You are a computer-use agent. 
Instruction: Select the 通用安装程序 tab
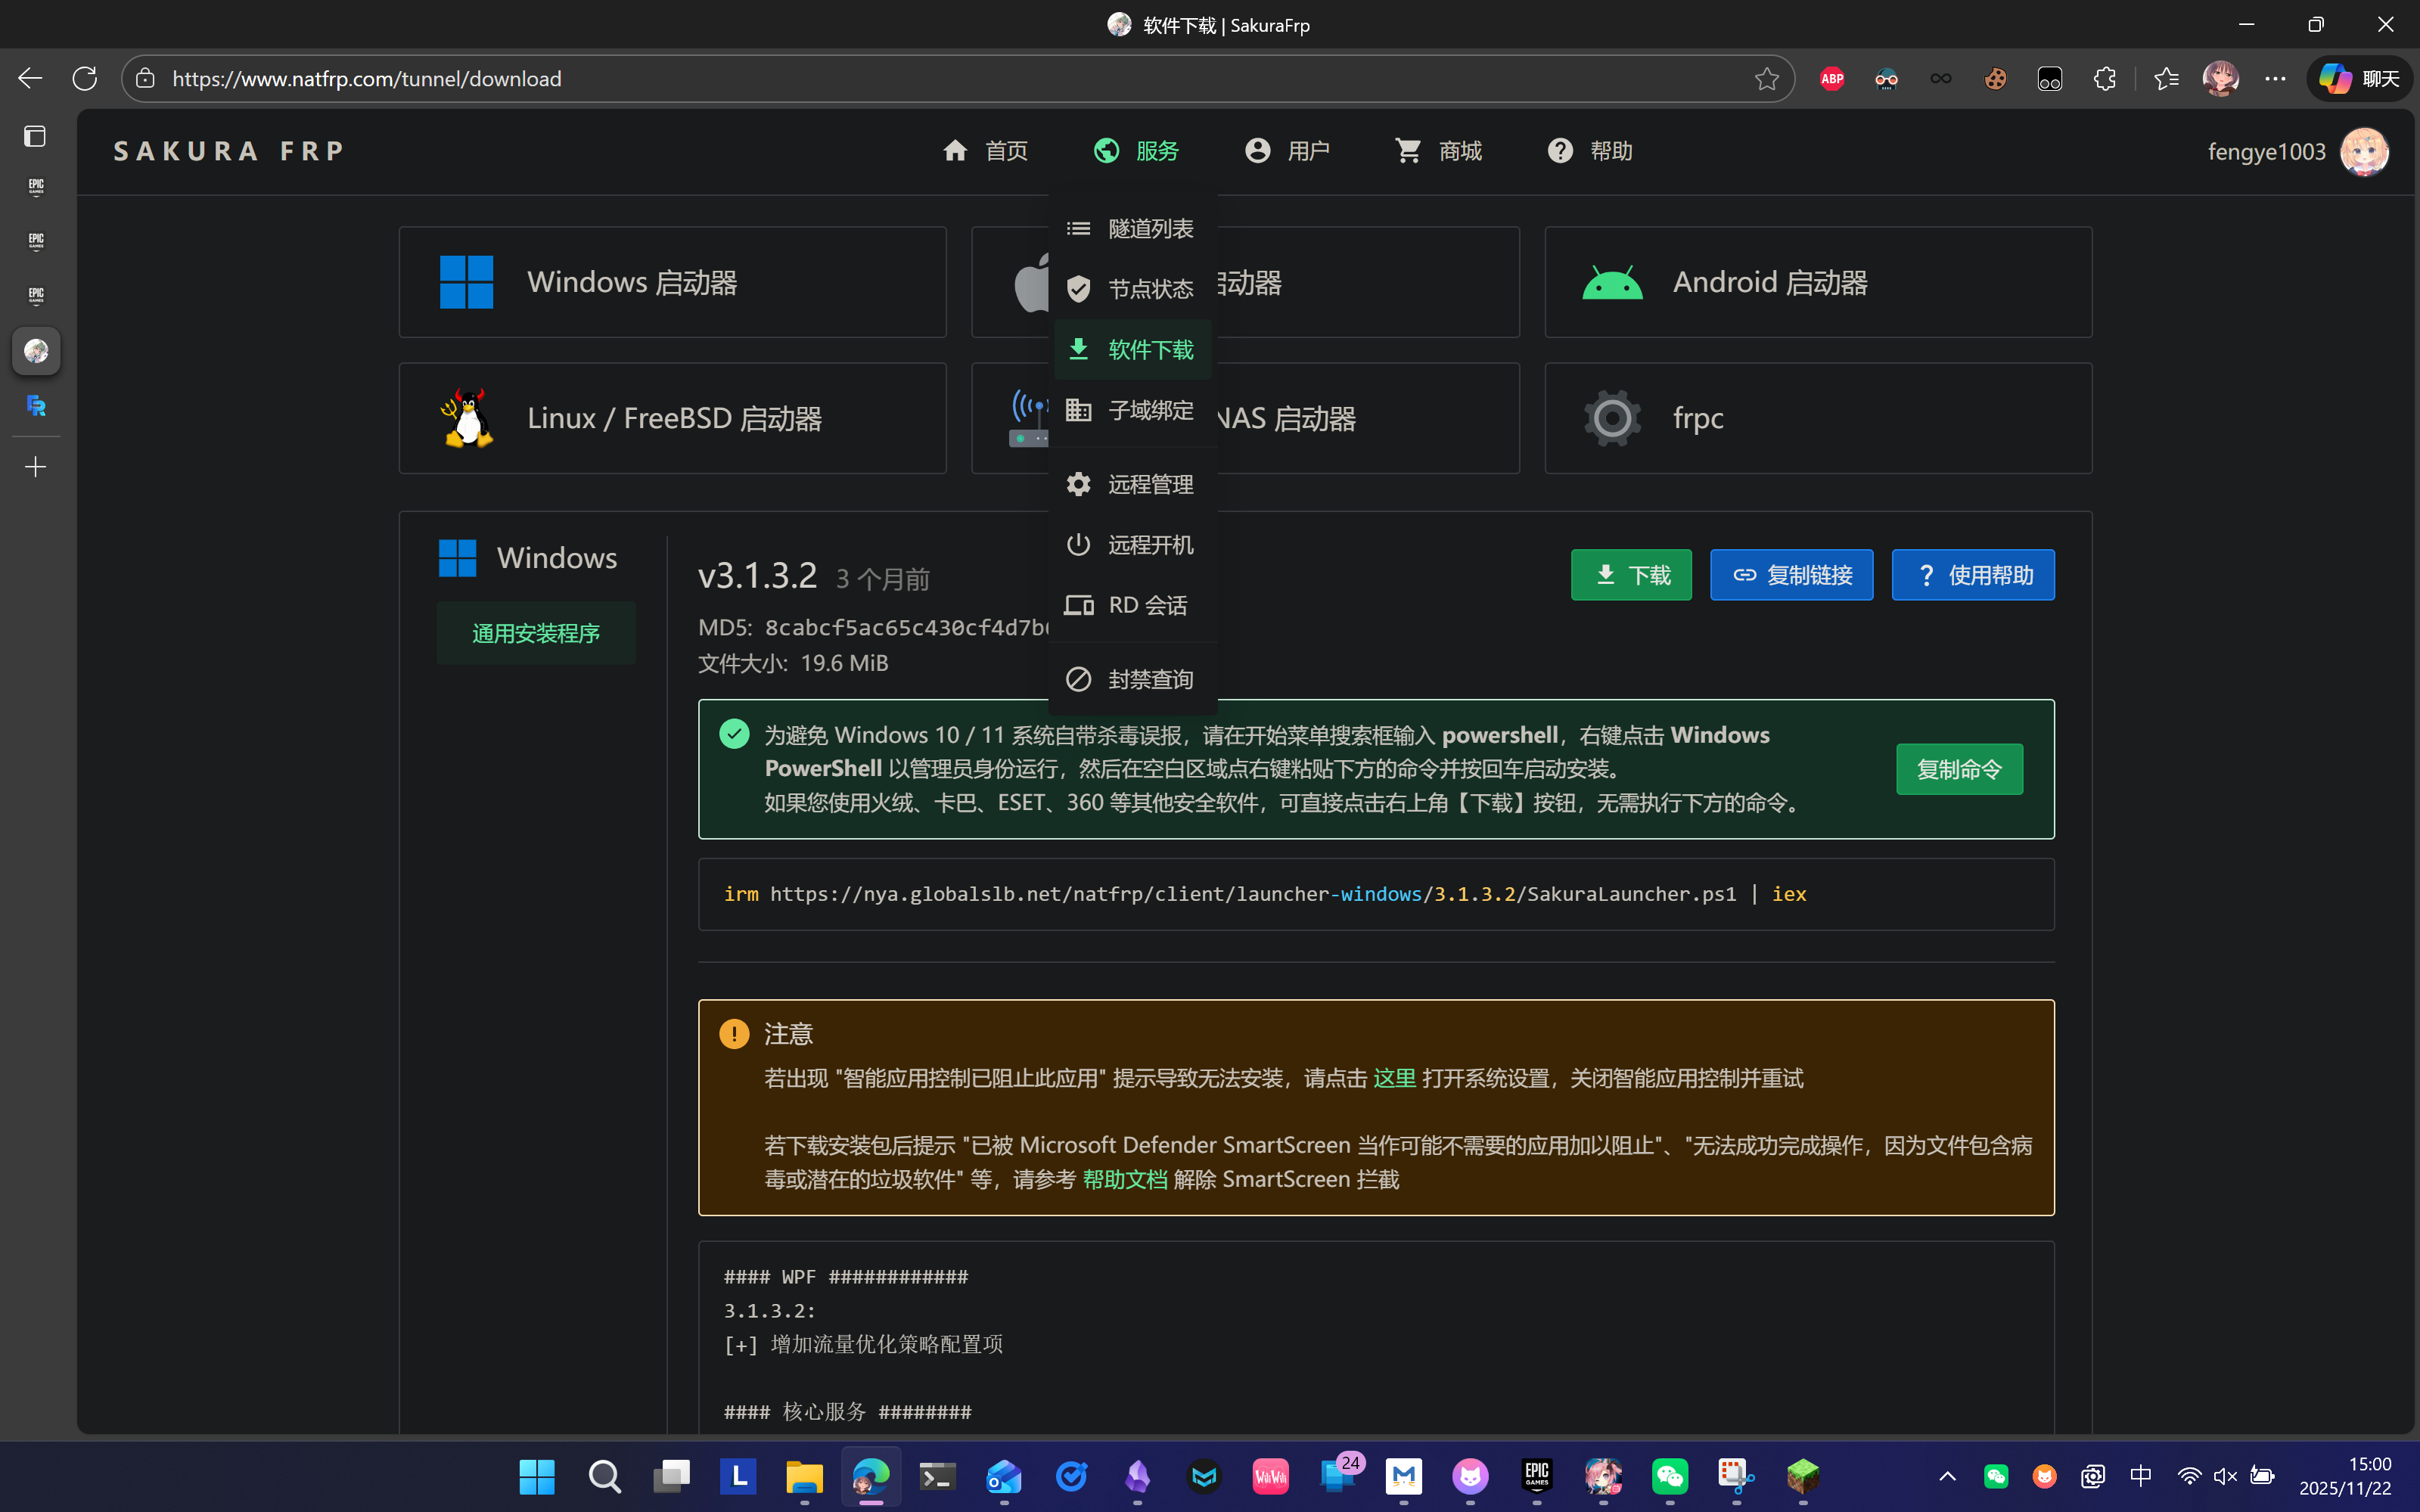tap(535, 633)
